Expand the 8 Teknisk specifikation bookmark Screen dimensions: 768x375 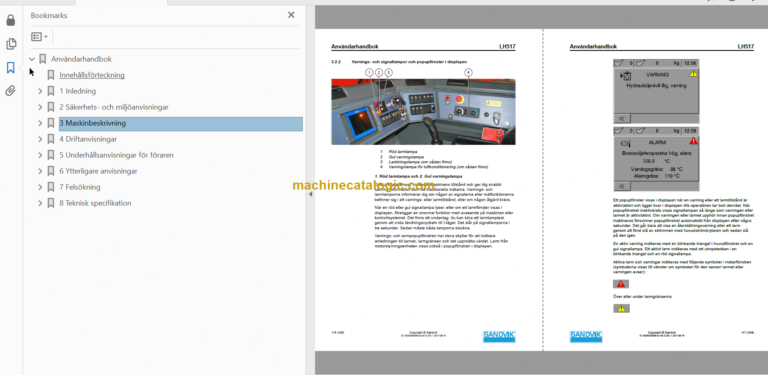click(41, 203)
